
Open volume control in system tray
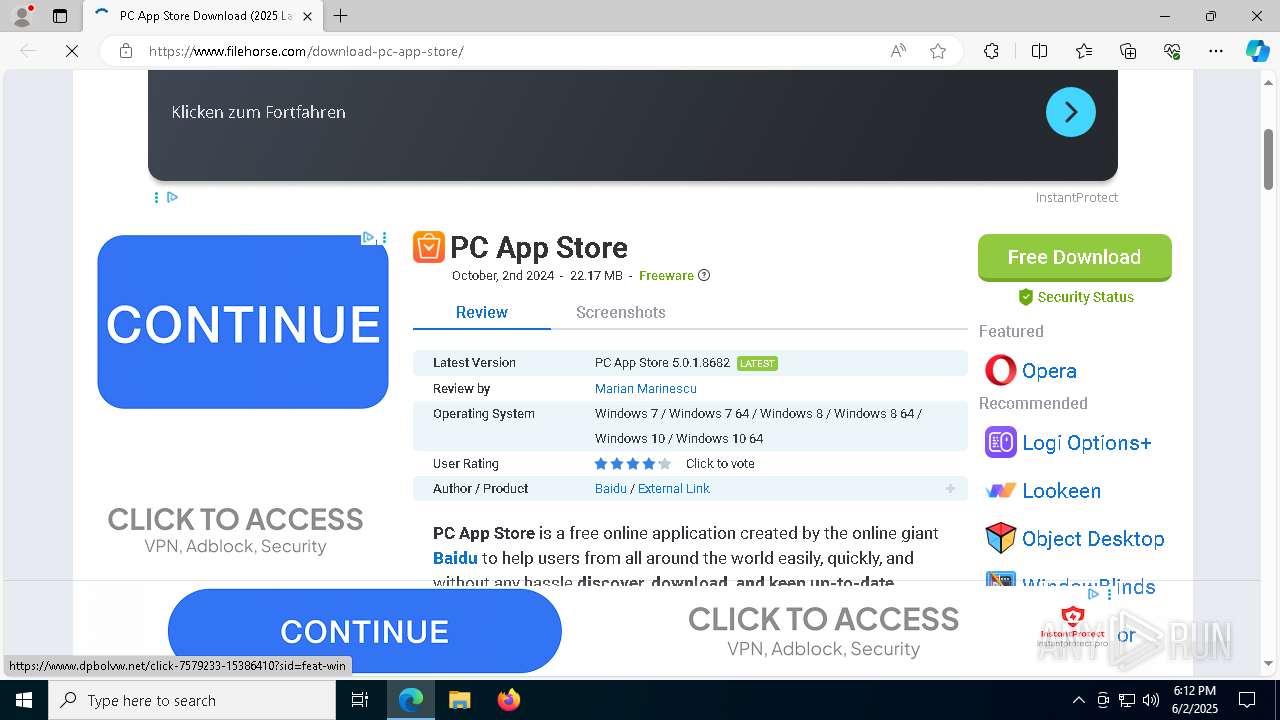[x=1151, y=700]
